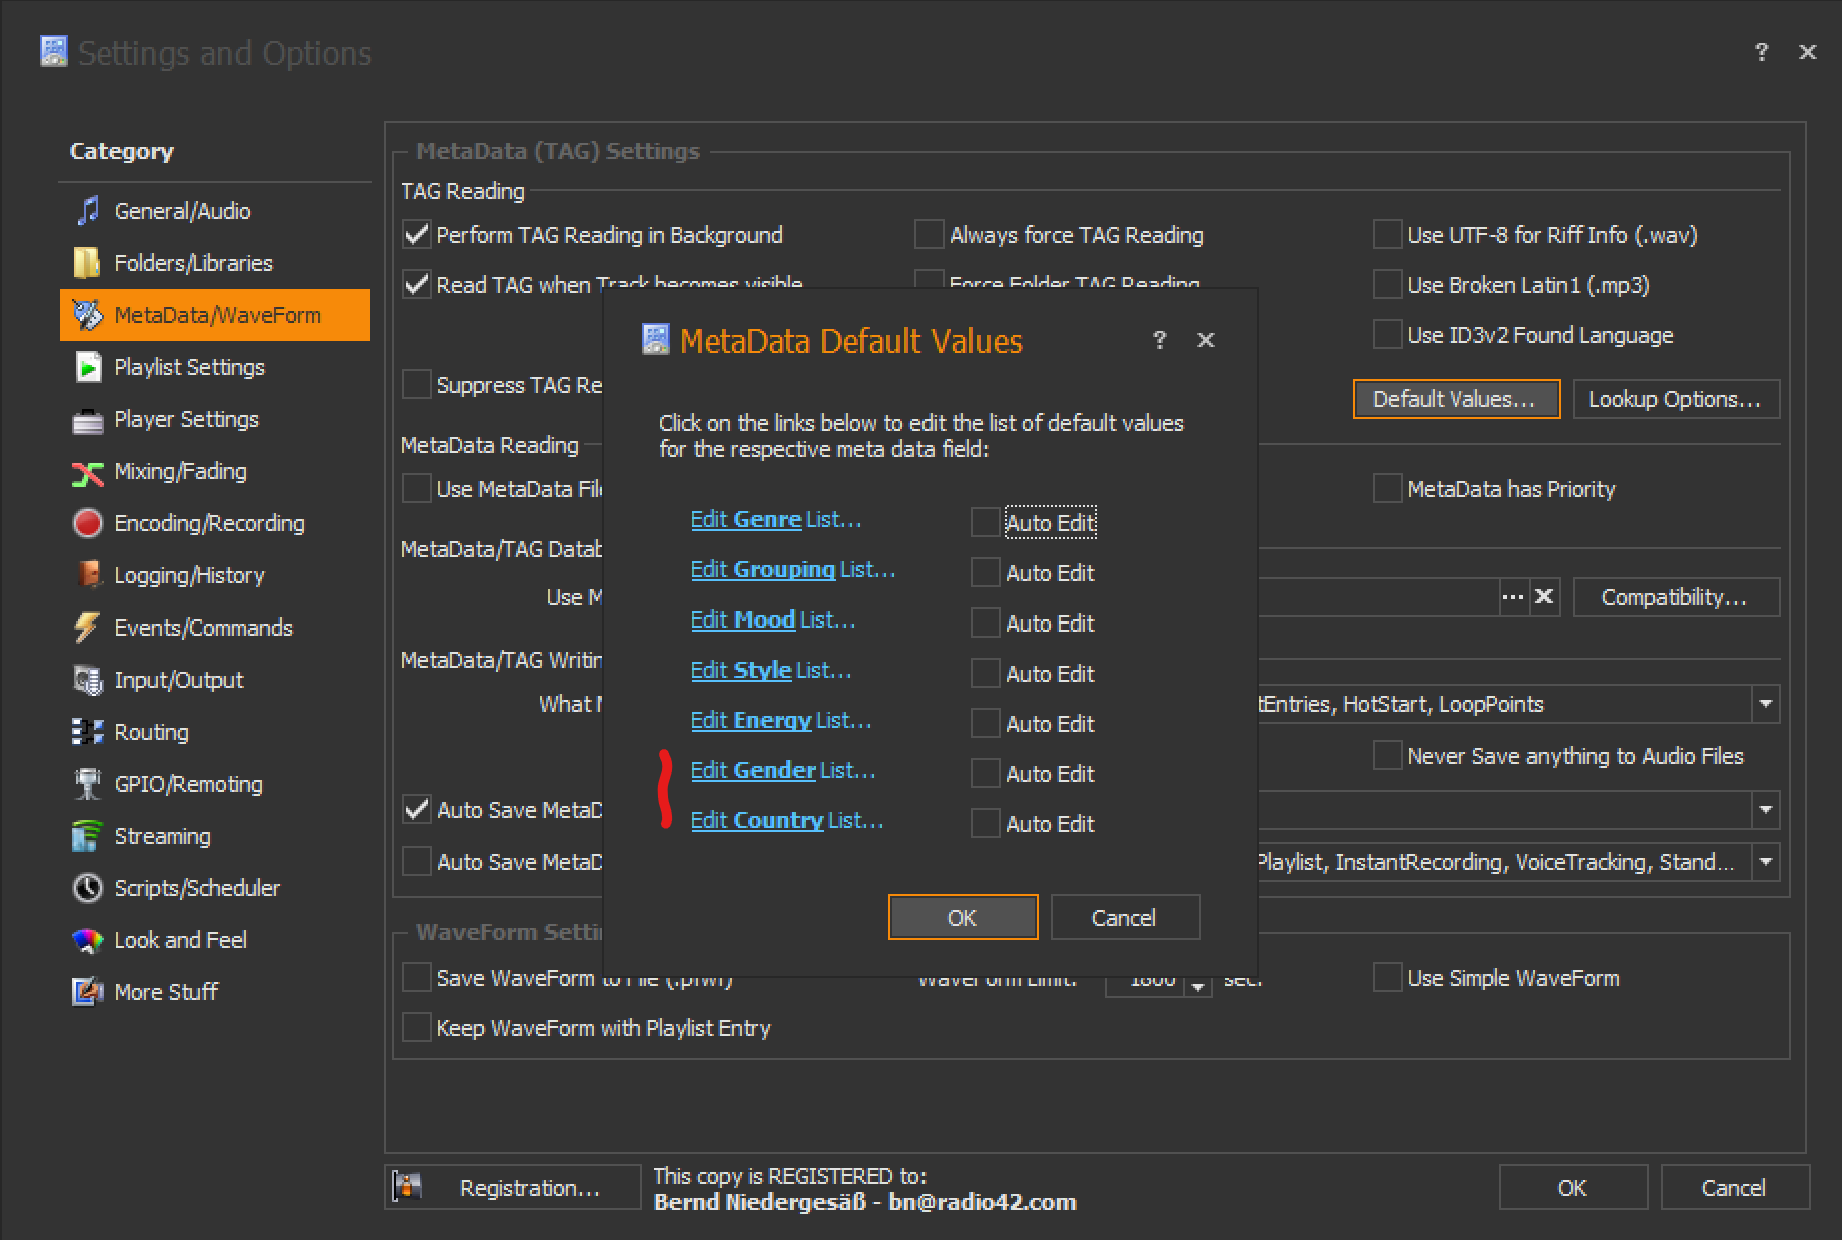The width and height of the screenshot is (1842, 1240).
Task: Click the Lookup Options button
Action: pyautogui.click(x=1675, y=399)
